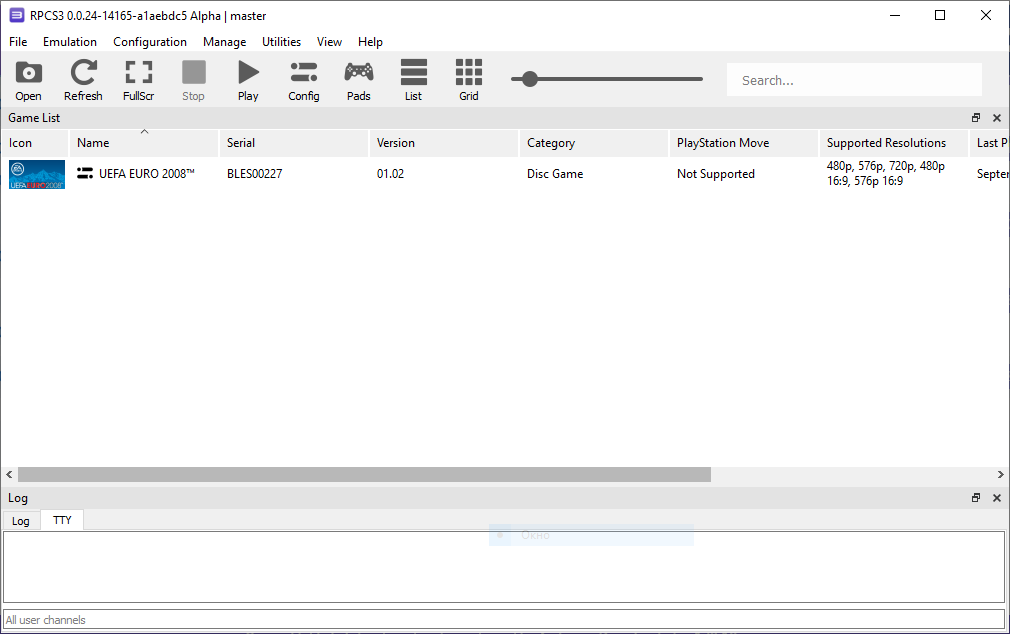Click the Not Supported cell
The height and width of the screenshot is (634, 1010).
716,174
